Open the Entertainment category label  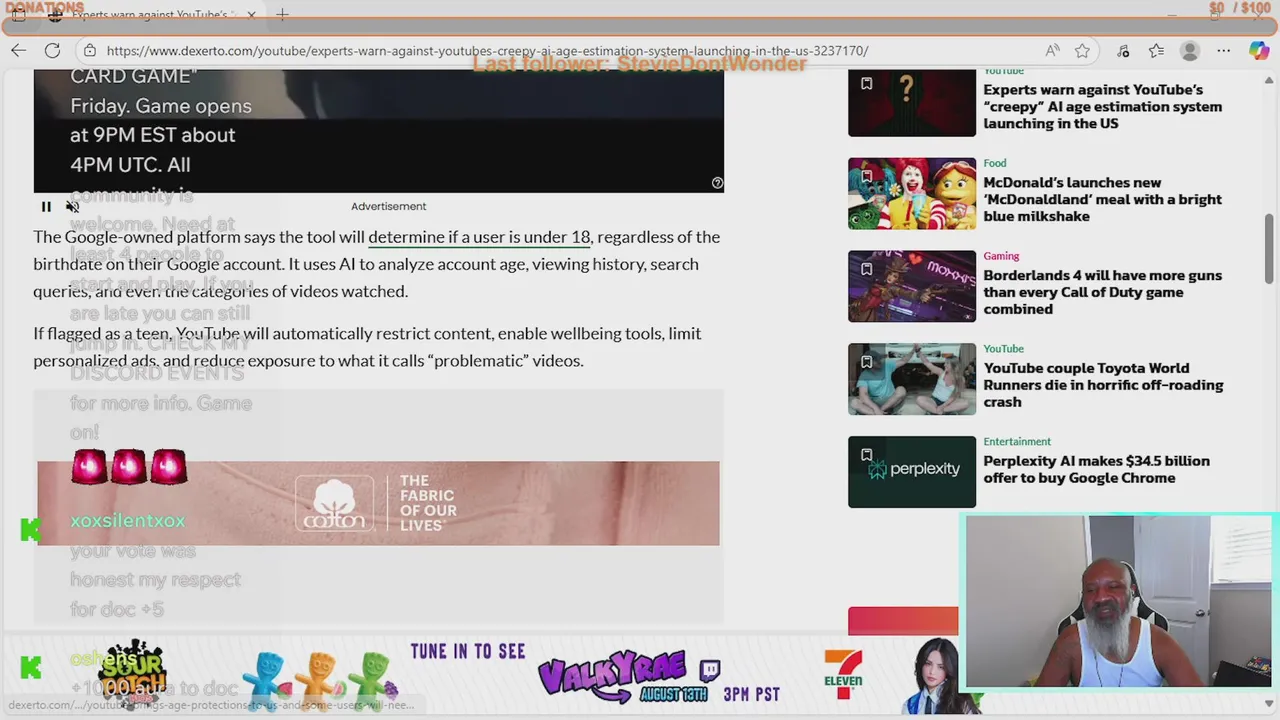pos(1017,441)
